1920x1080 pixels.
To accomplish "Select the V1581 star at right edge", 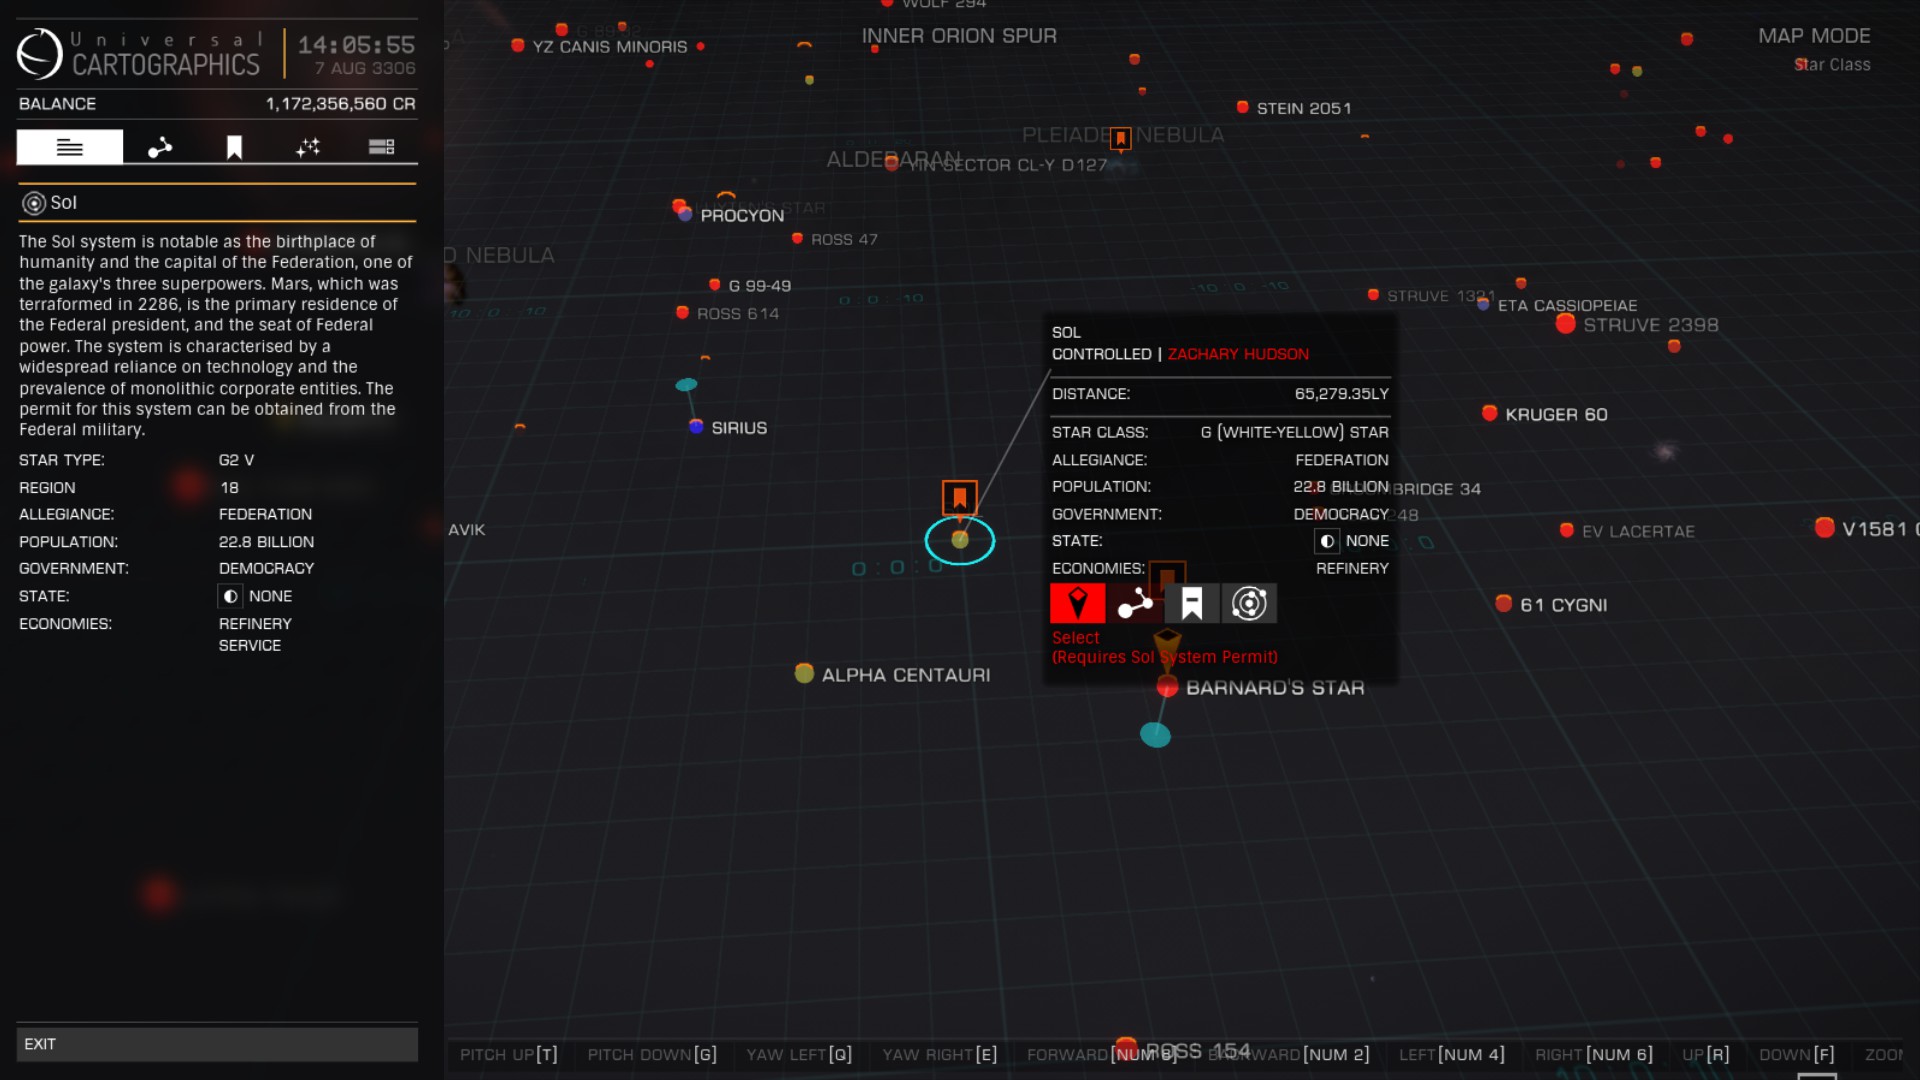I will [x=1825, y=527].
